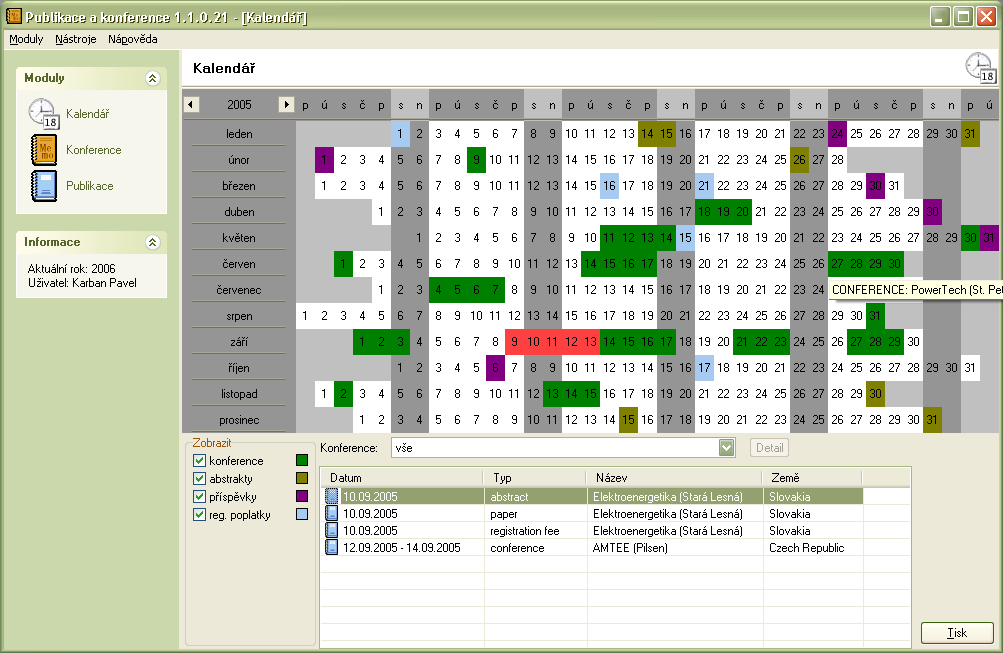Select green day 31 in srpen
1003x653 pixels.
coord(875,316)
